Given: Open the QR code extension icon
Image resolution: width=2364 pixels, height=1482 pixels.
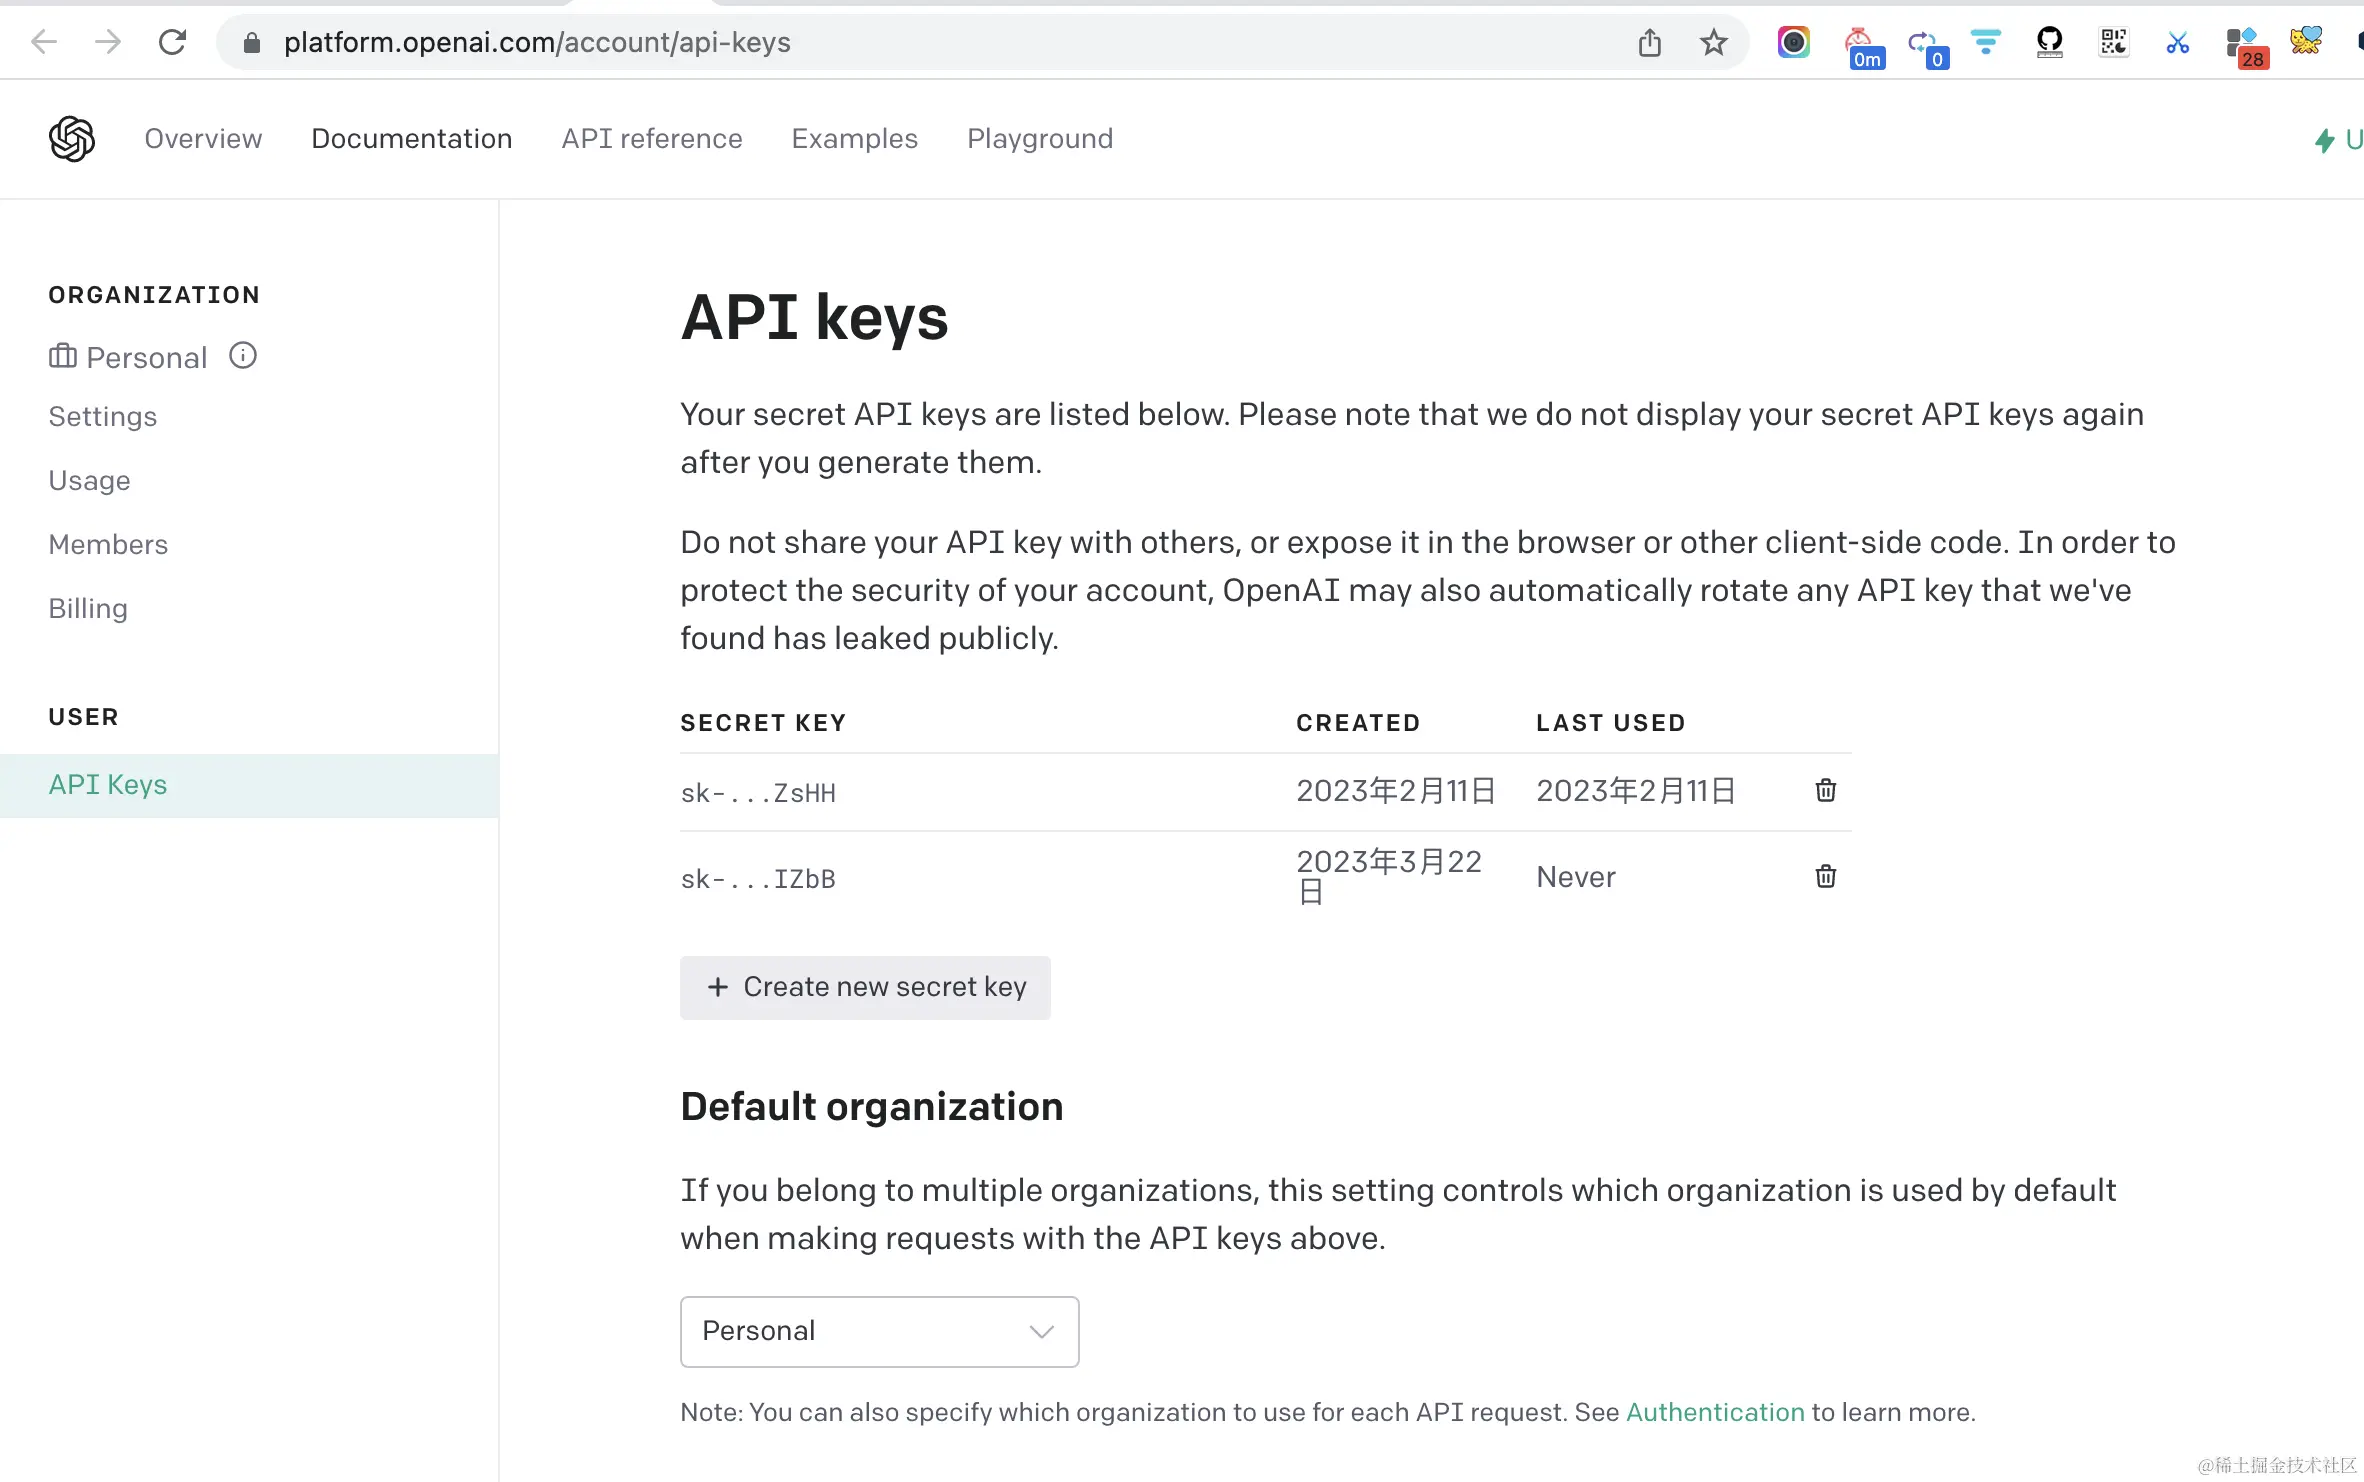Looking at the screenshot, I should [2113, 42].
